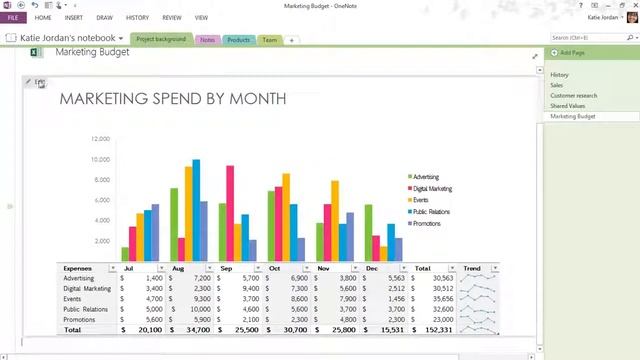
Task: Switch to the Team section tab
Action: coord(269,40)
